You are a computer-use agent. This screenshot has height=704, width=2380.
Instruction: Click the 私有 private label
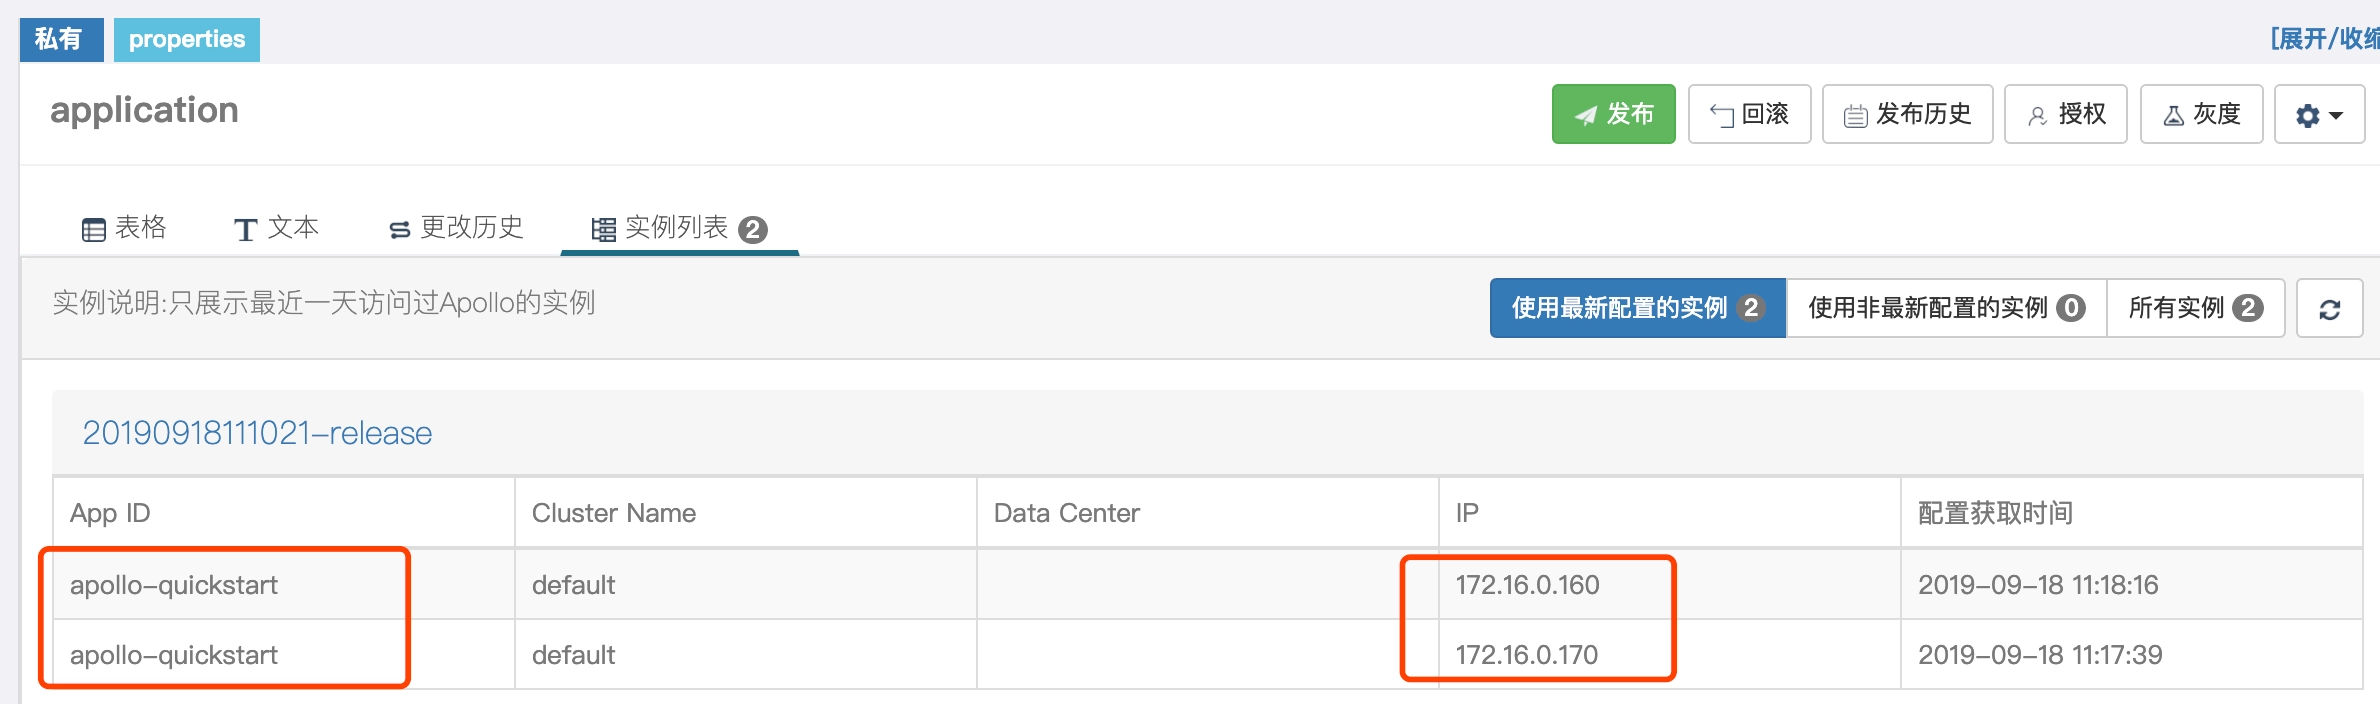coord(61,40)
